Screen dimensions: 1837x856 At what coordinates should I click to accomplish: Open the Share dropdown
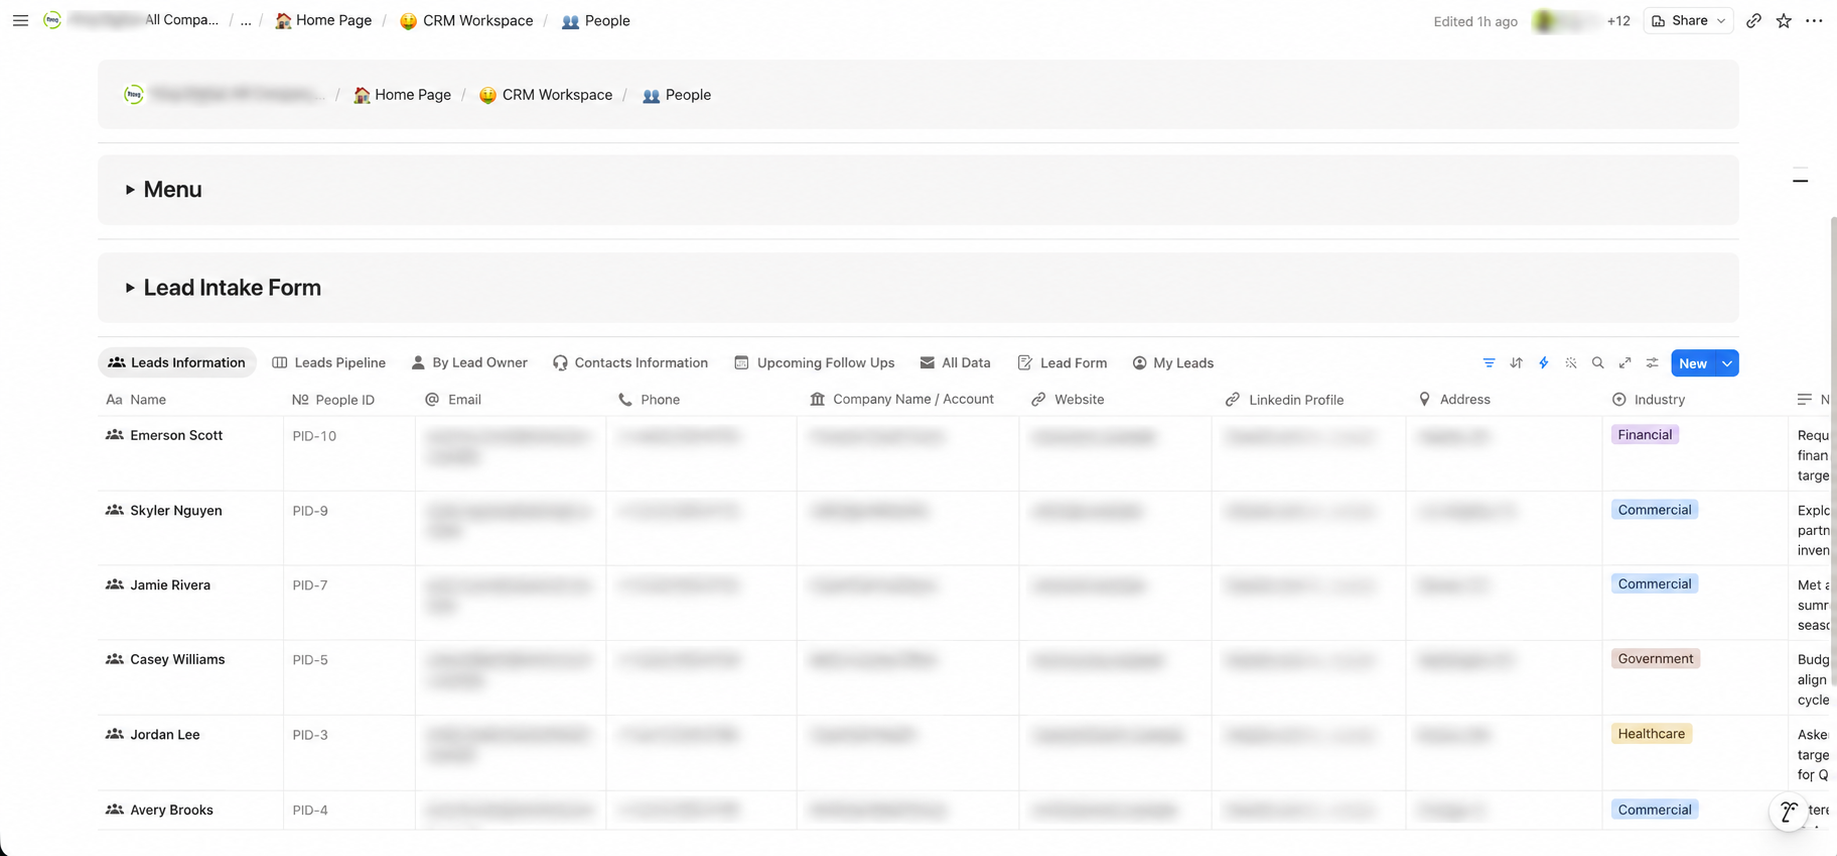[1689, 20]
